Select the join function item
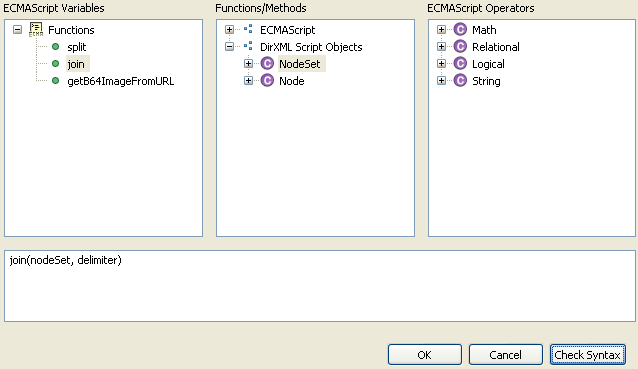The image size is (638, 369). [76, 64]
